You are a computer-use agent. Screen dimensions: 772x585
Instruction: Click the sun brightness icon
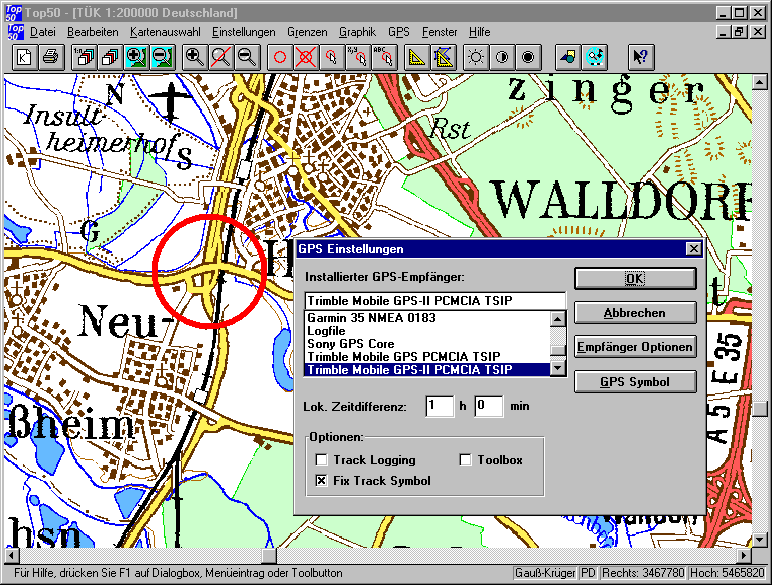tap(476, 58)
